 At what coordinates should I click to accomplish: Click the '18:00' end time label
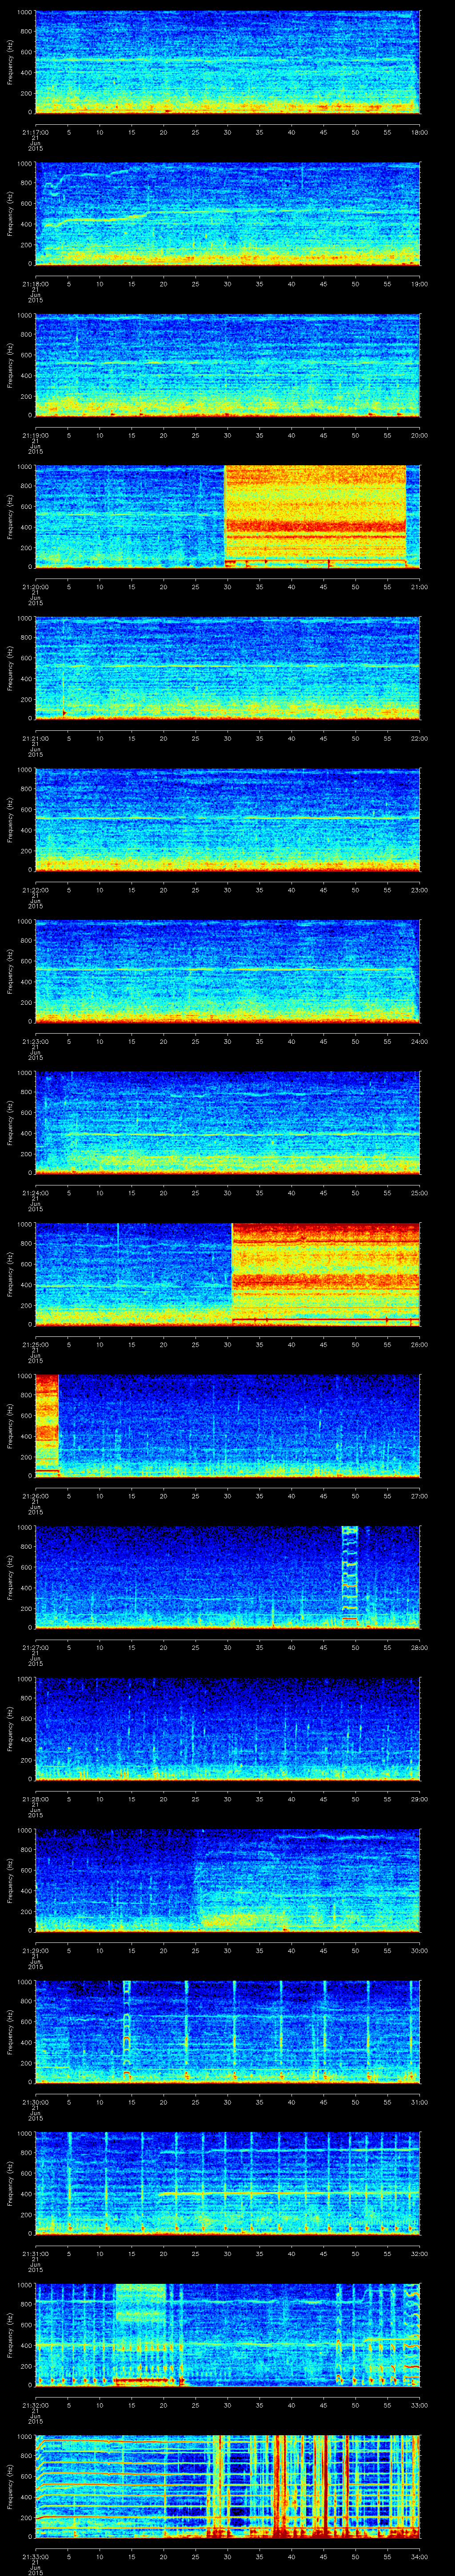click(x=419, y=131)
